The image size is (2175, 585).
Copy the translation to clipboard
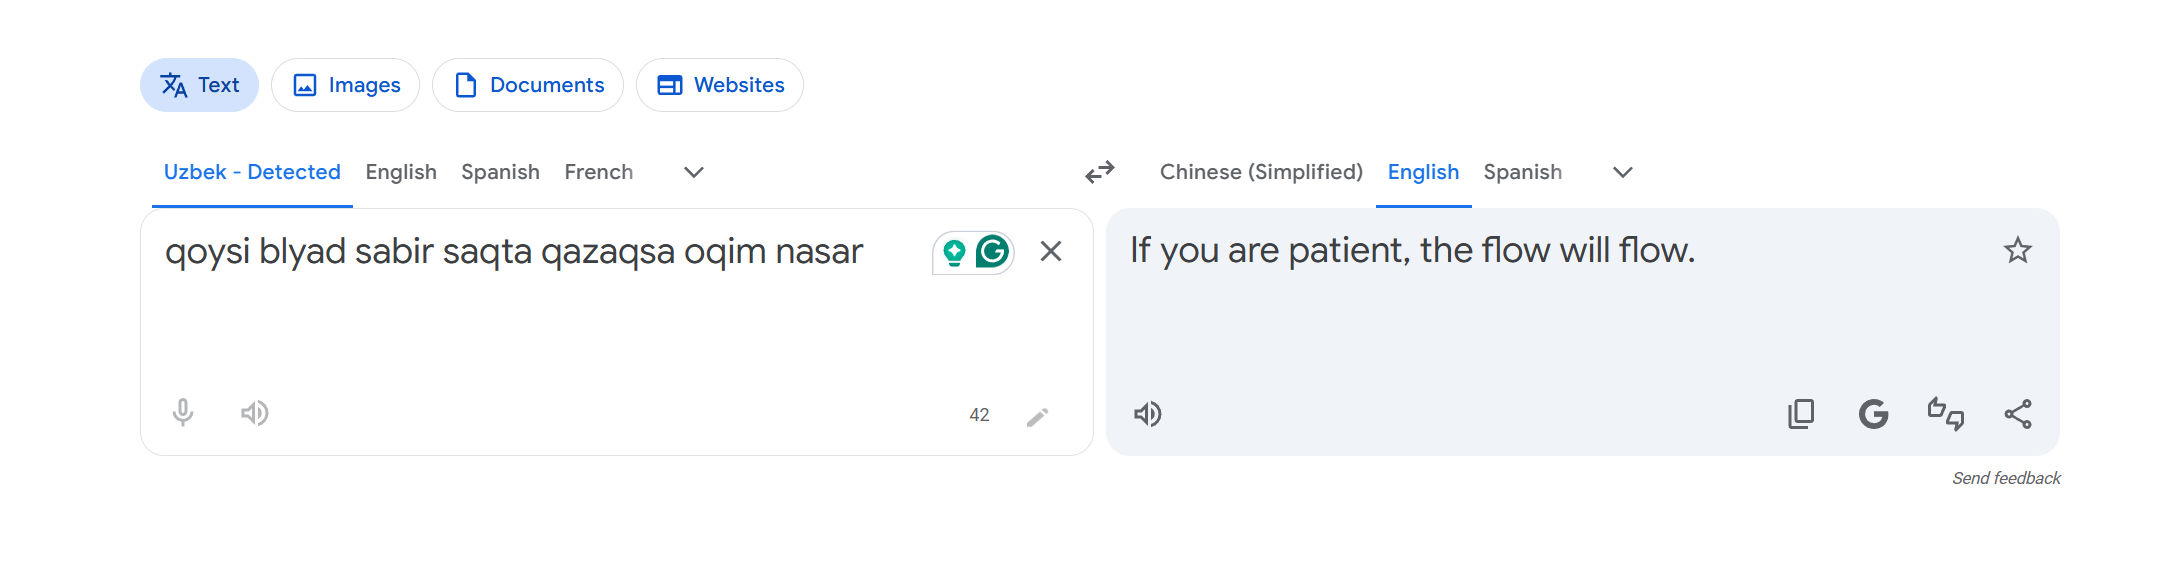(x=1801, y=414)
